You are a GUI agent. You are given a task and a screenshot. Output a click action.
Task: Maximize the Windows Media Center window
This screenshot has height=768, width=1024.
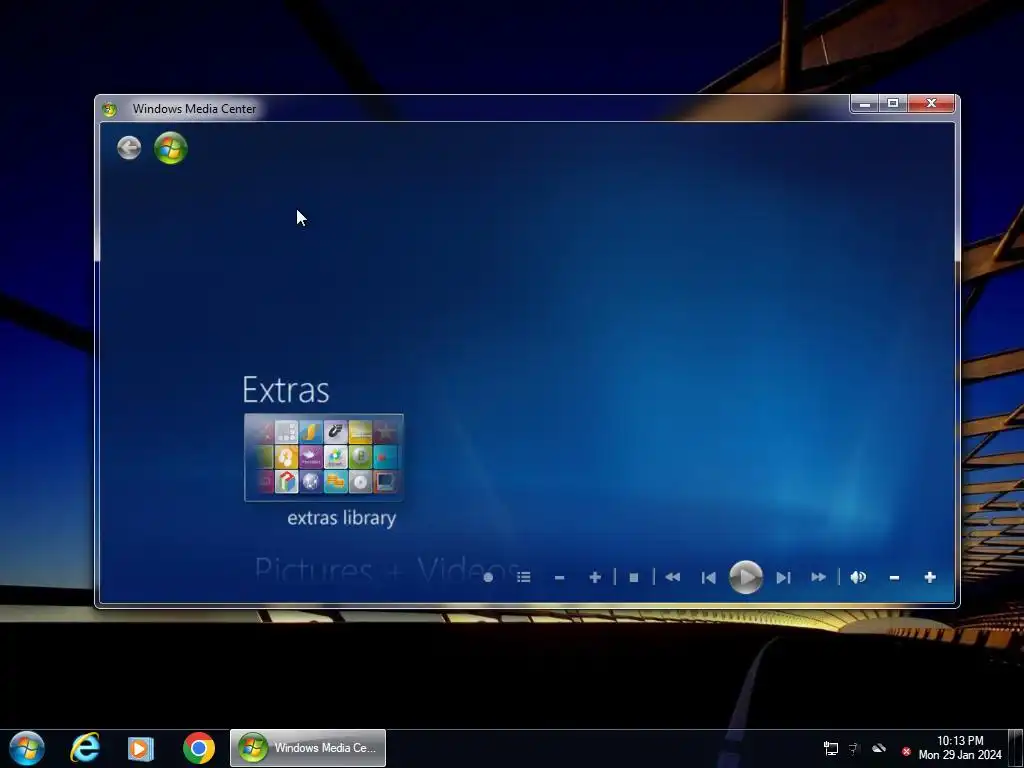(x=893, y=104)
